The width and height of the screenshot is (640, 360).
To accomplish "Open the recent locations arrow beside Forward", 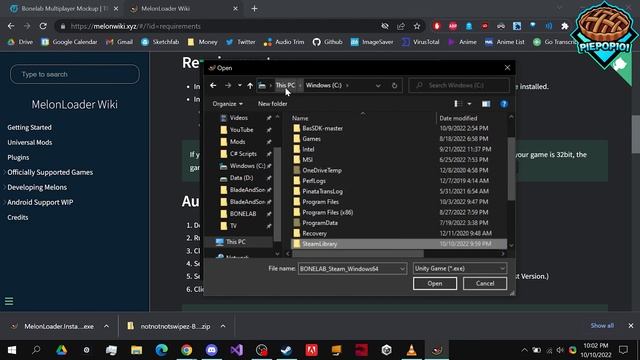I will [x=240, y=85].
